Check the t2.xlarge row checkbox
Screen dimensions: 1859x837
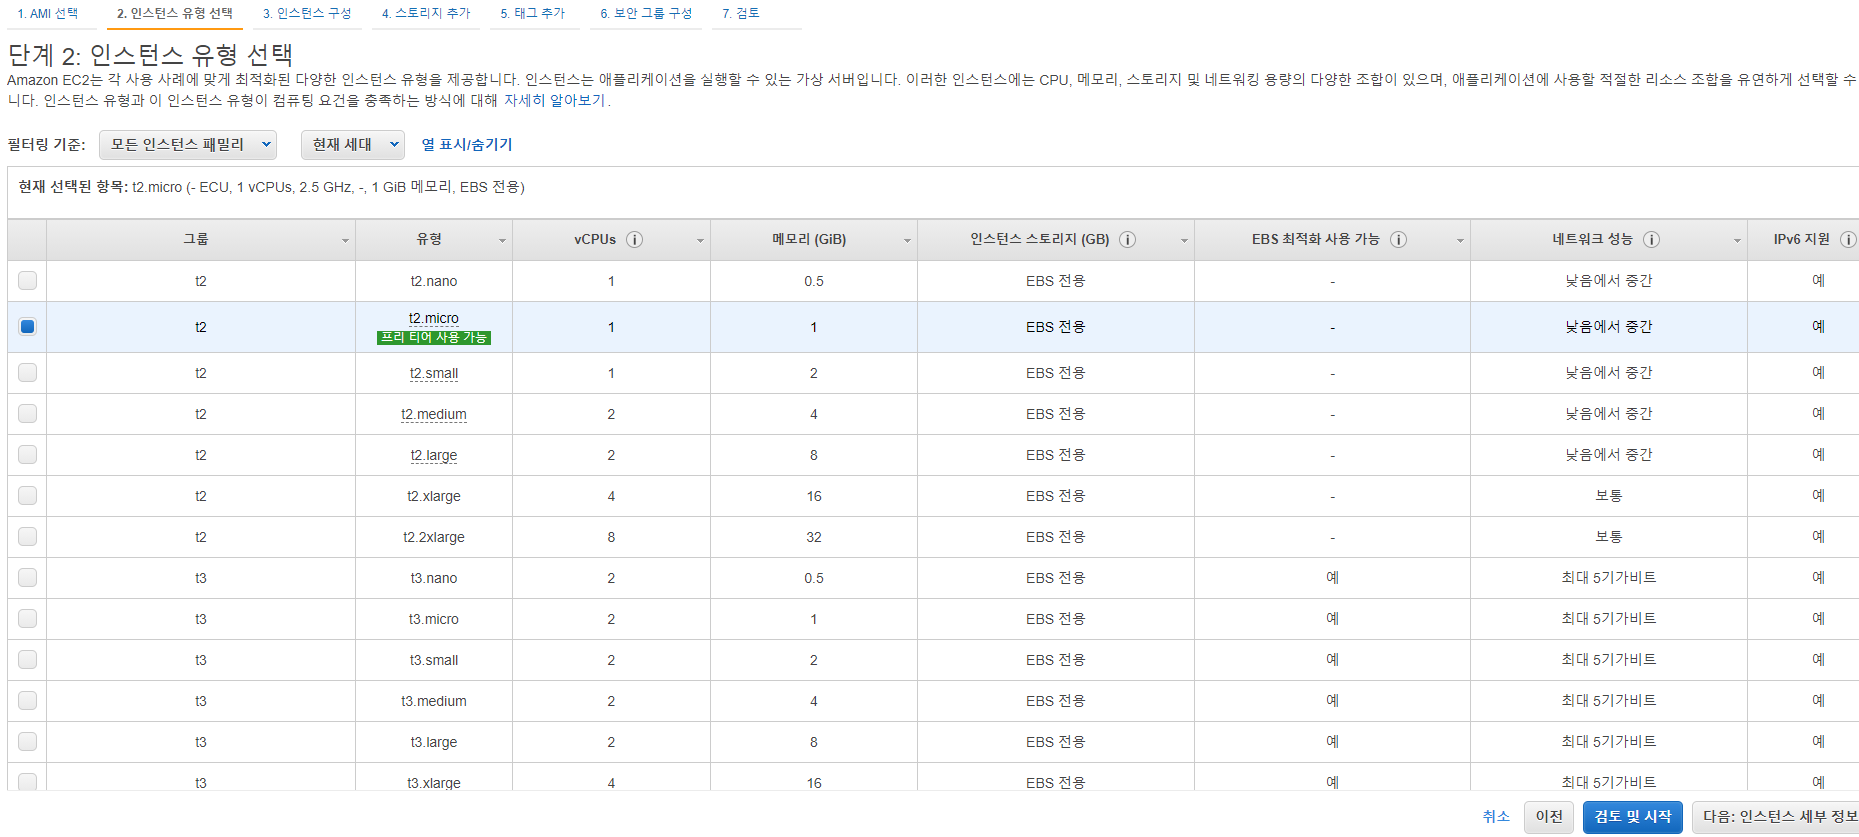tap(27, 495)
